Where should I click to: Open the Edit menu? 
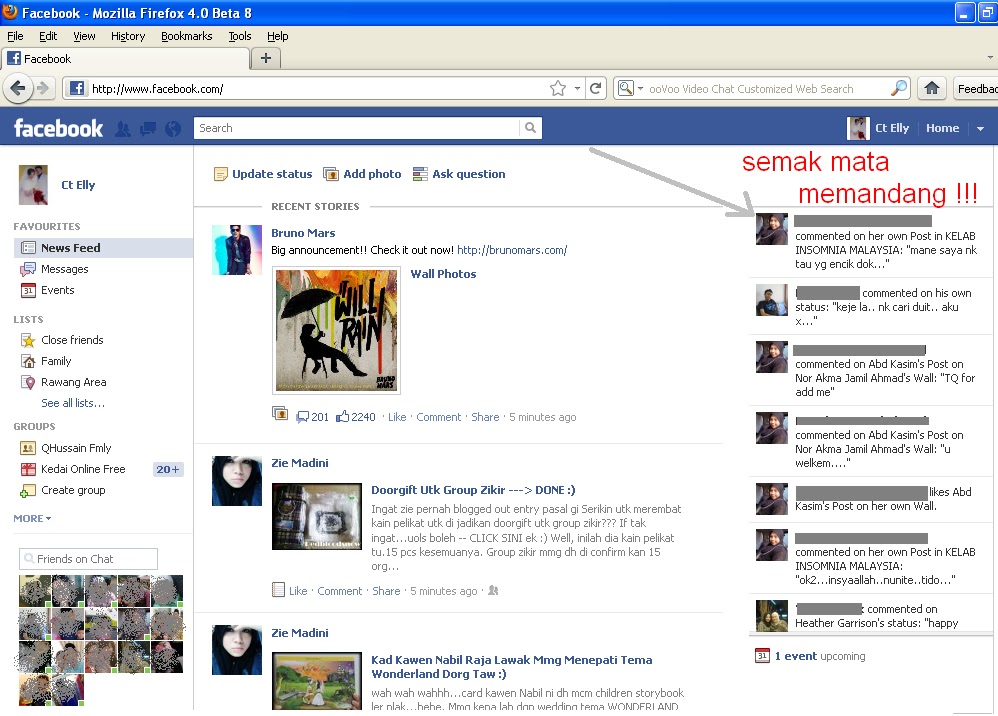pyautogui.click(x=48, y=36)
